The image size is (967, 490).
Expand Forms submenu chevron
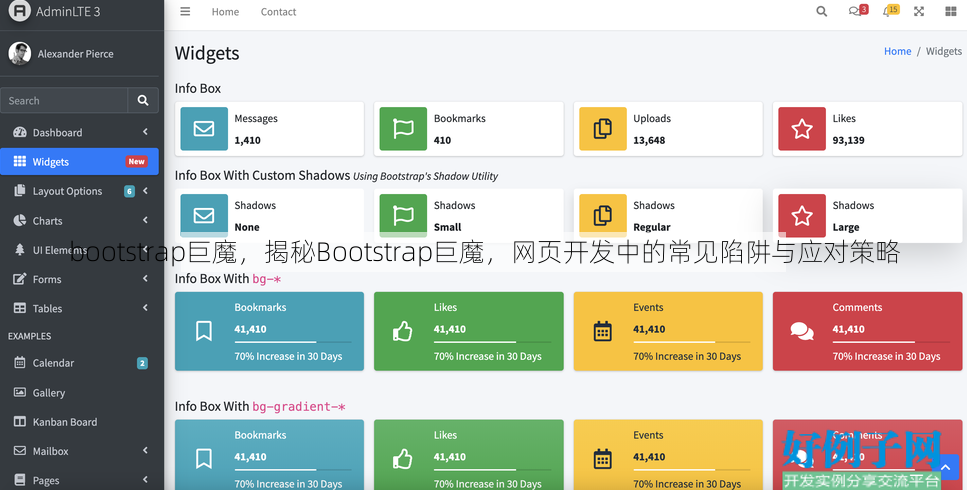(x=145, y=279)
